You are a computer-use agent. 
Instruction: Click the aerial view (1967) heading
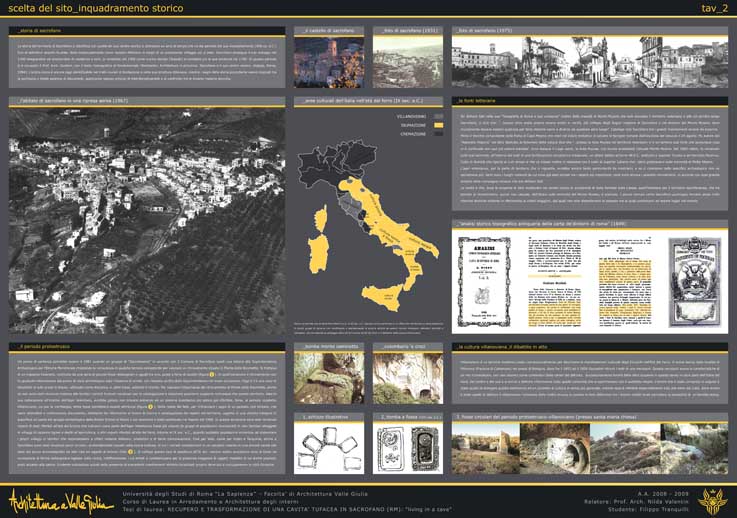[x=72, y=101]
